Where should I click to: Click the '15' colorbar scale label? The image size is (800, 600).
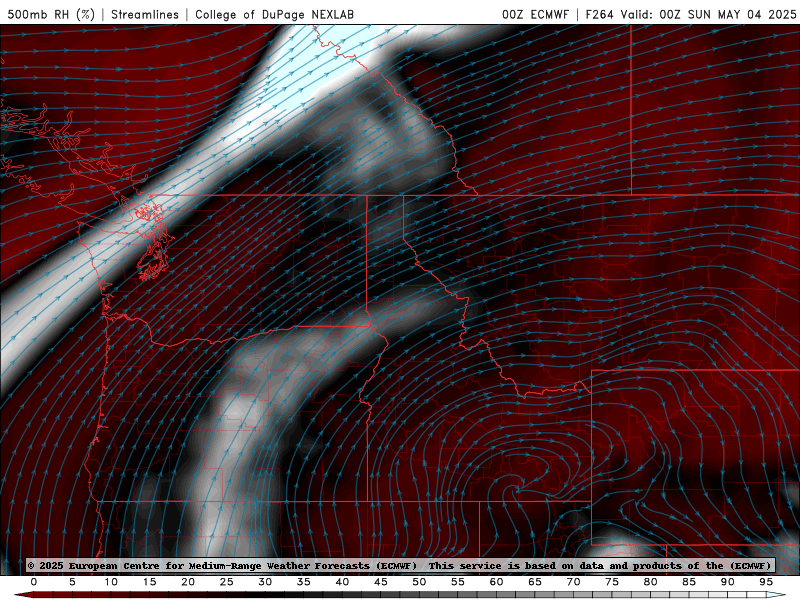click(x=149, y=582)
